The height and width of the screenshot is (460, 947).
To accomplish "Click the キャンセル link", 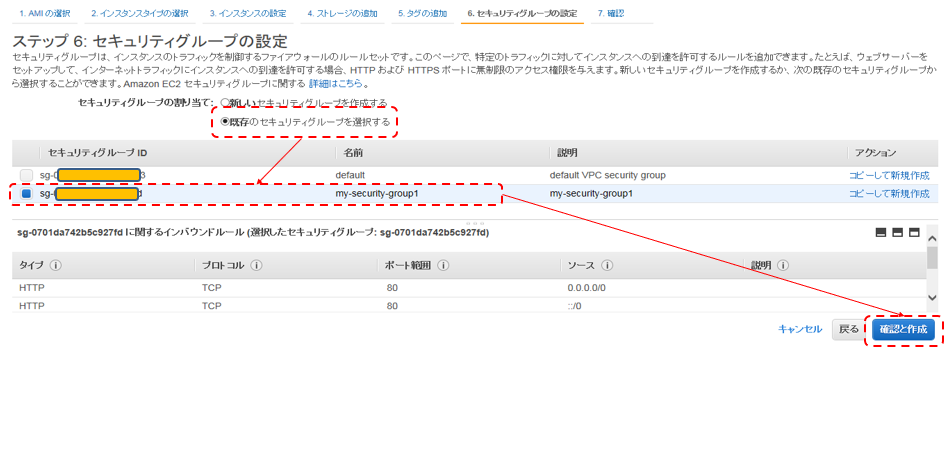I will [800, 330].
